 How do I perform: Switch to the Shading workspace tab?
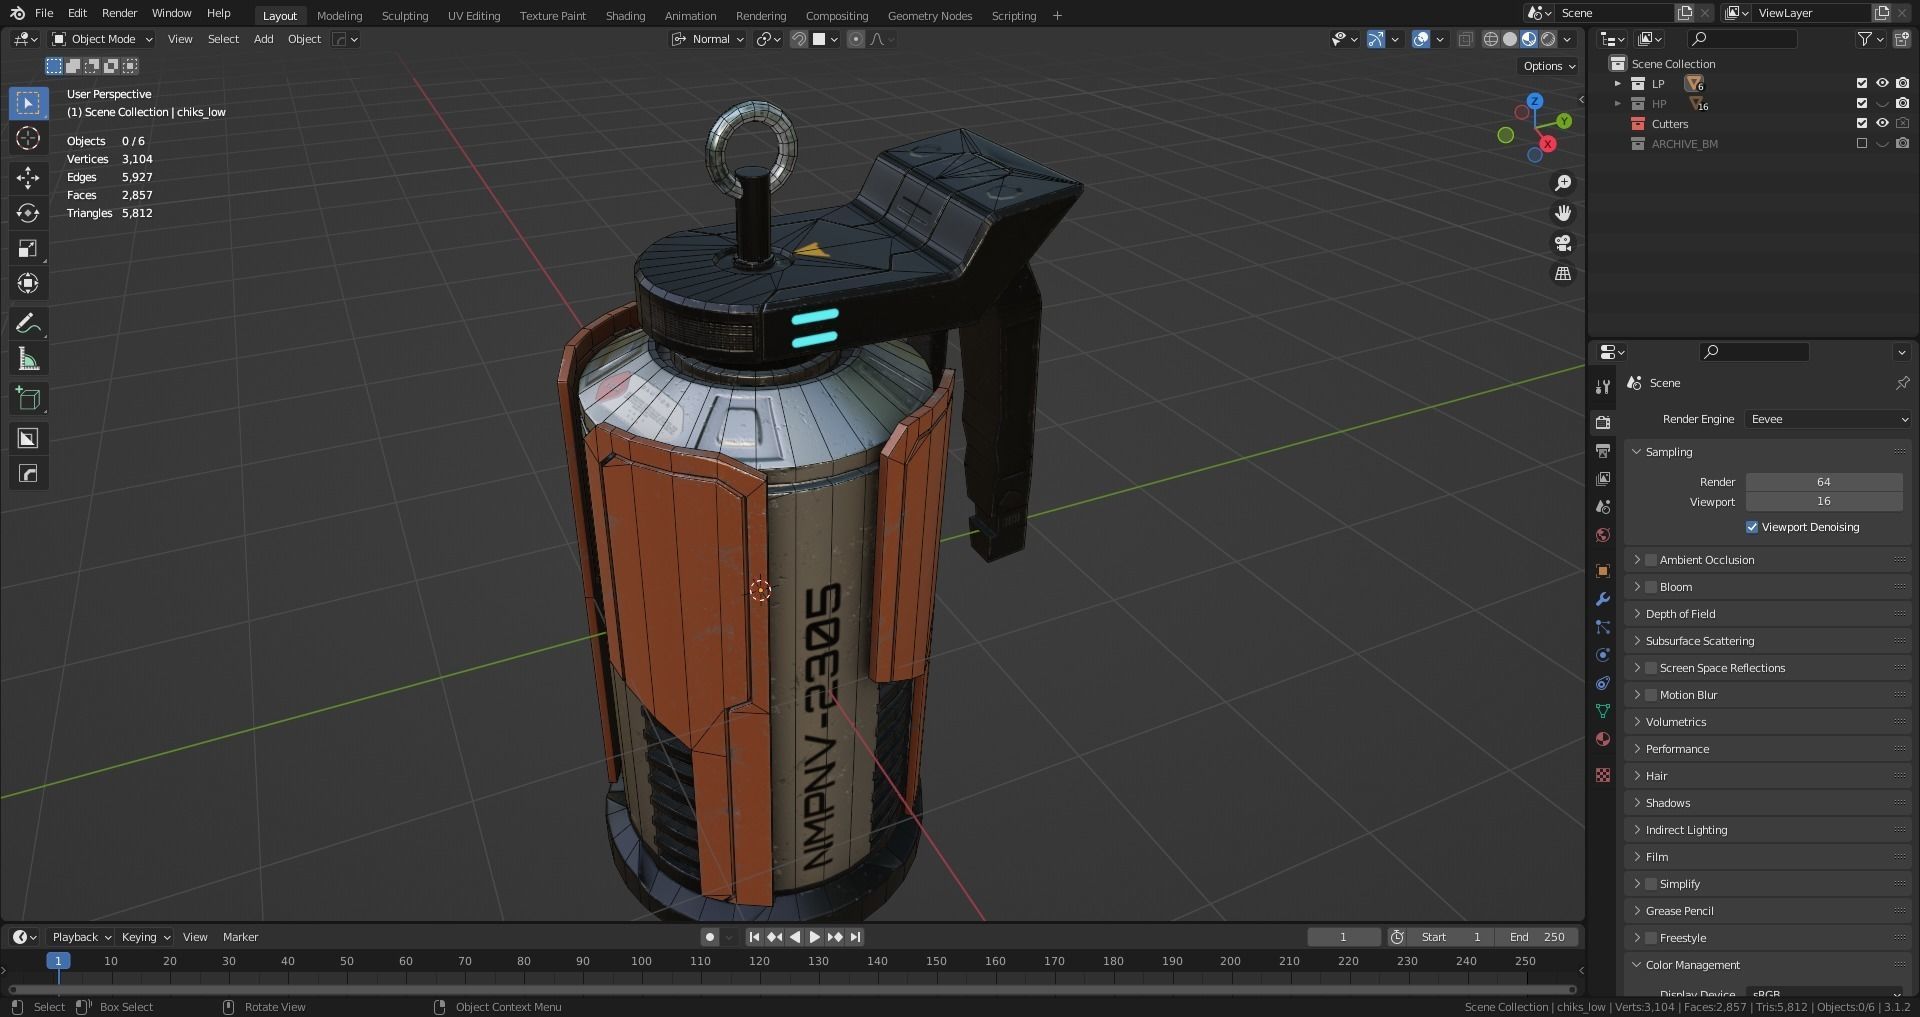625,16
